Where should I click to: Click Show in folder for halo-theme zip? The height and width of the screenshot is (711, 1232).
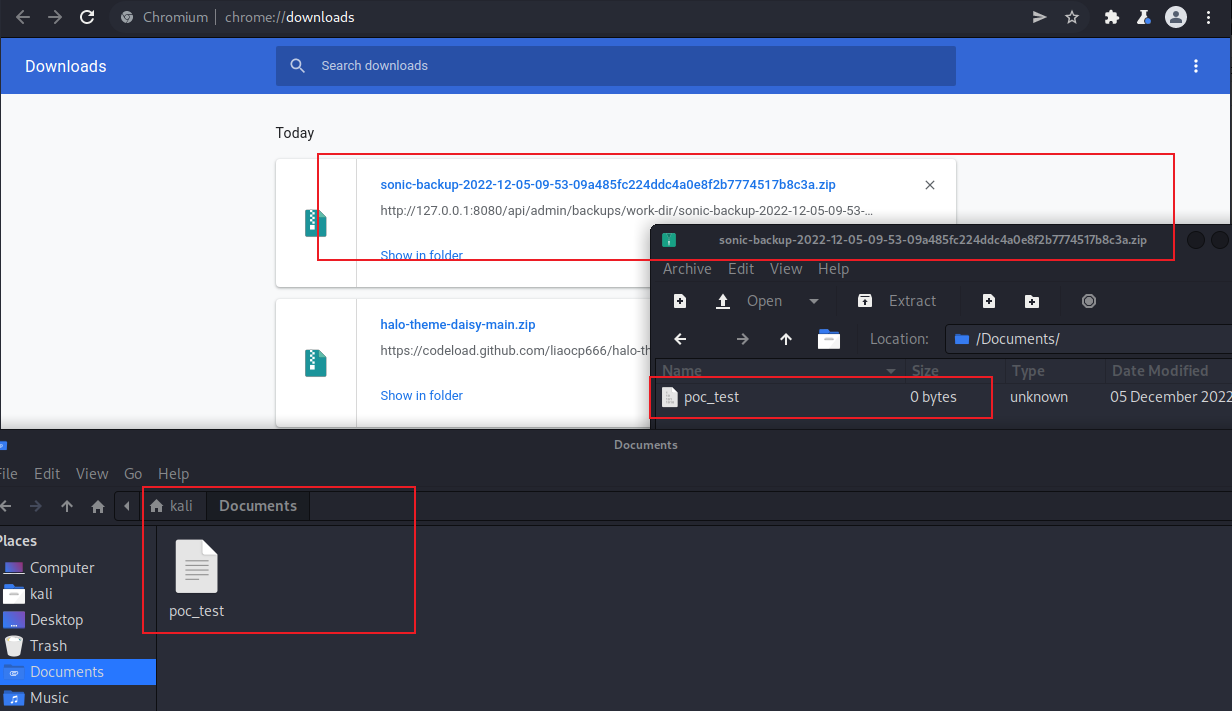coord(421,396)
